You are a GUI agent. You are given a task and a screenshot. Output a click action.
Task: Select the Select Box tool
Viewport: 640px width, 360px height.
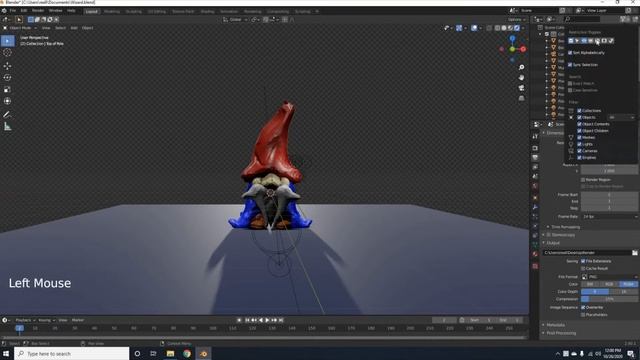(7, 41)
